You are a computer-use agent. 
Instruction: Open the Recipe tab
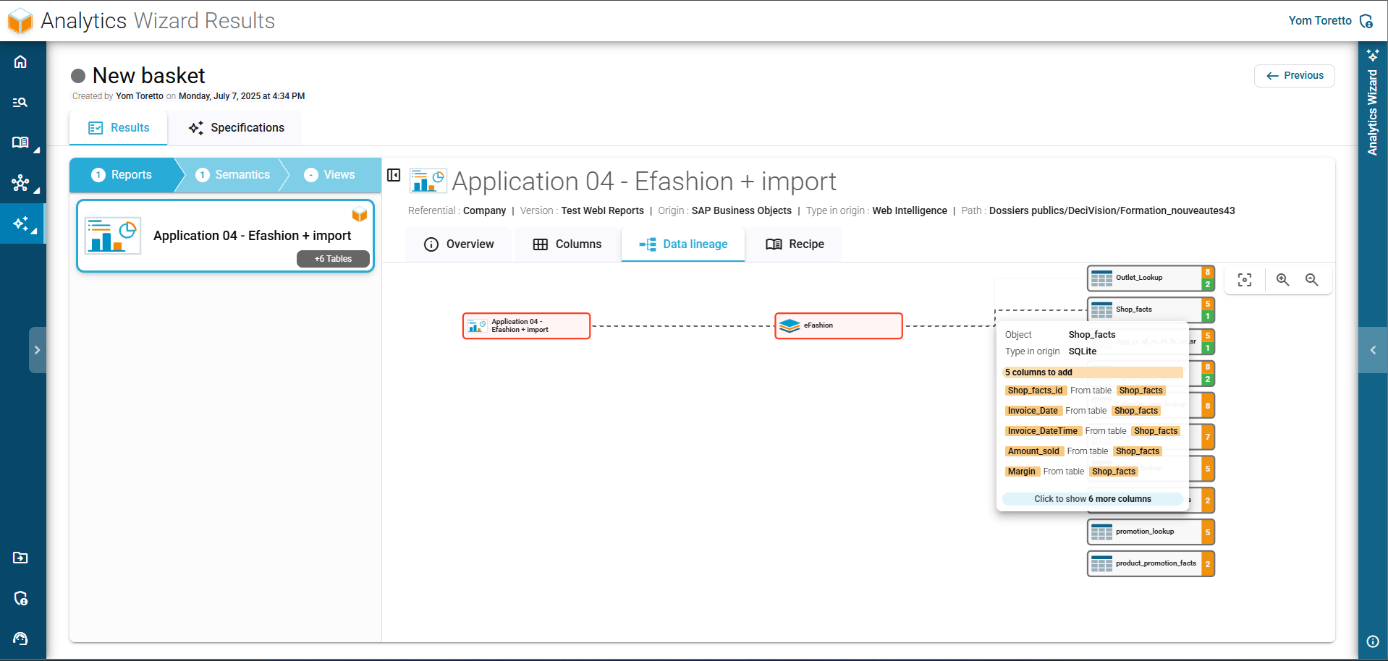pos(795,244)
